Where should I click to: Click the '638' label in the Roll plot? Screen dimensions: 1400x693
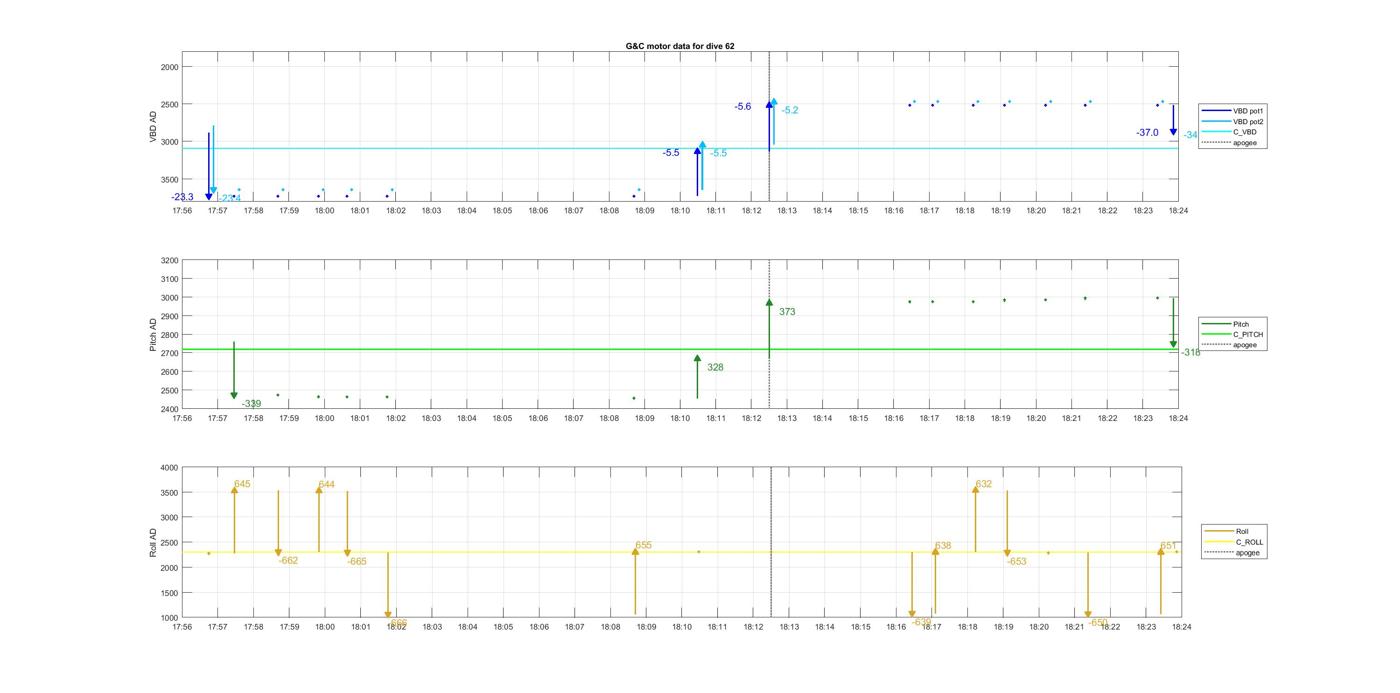[x=943, y=546]
